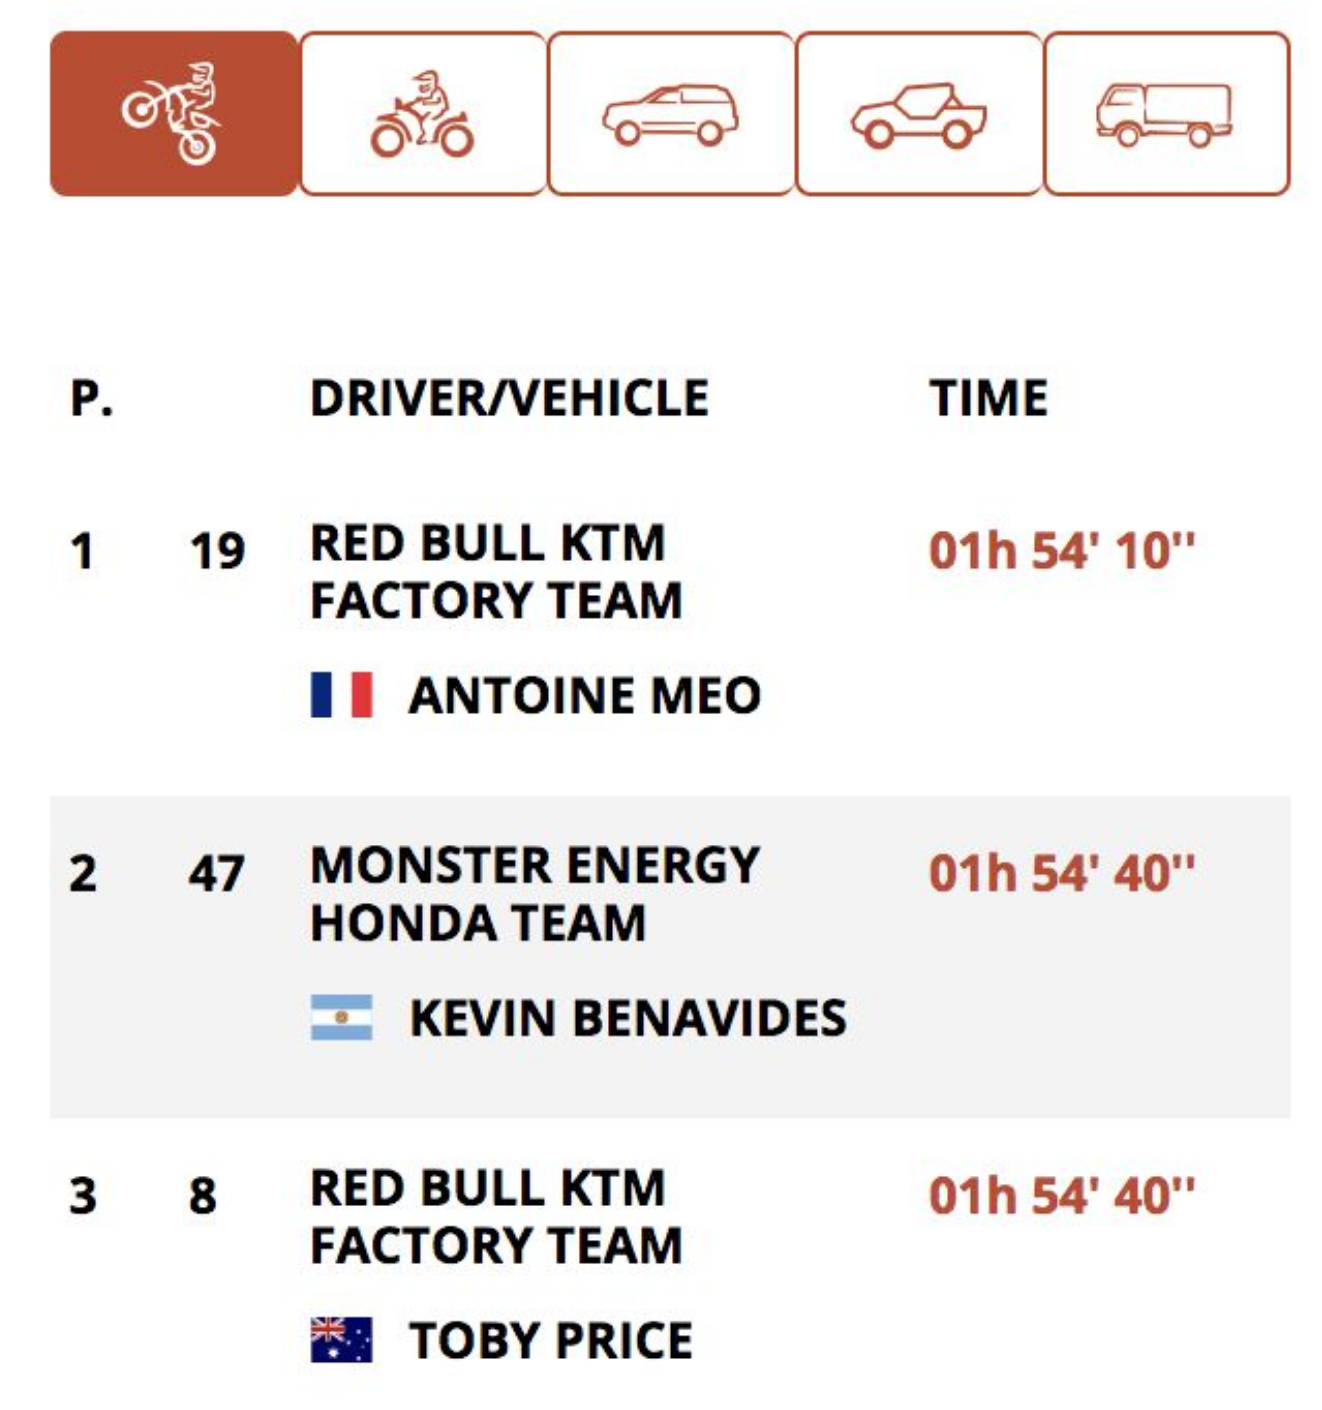
Task: Click first-place Red Bull KTM Factory Team
Action: click(x=496, y=572)
